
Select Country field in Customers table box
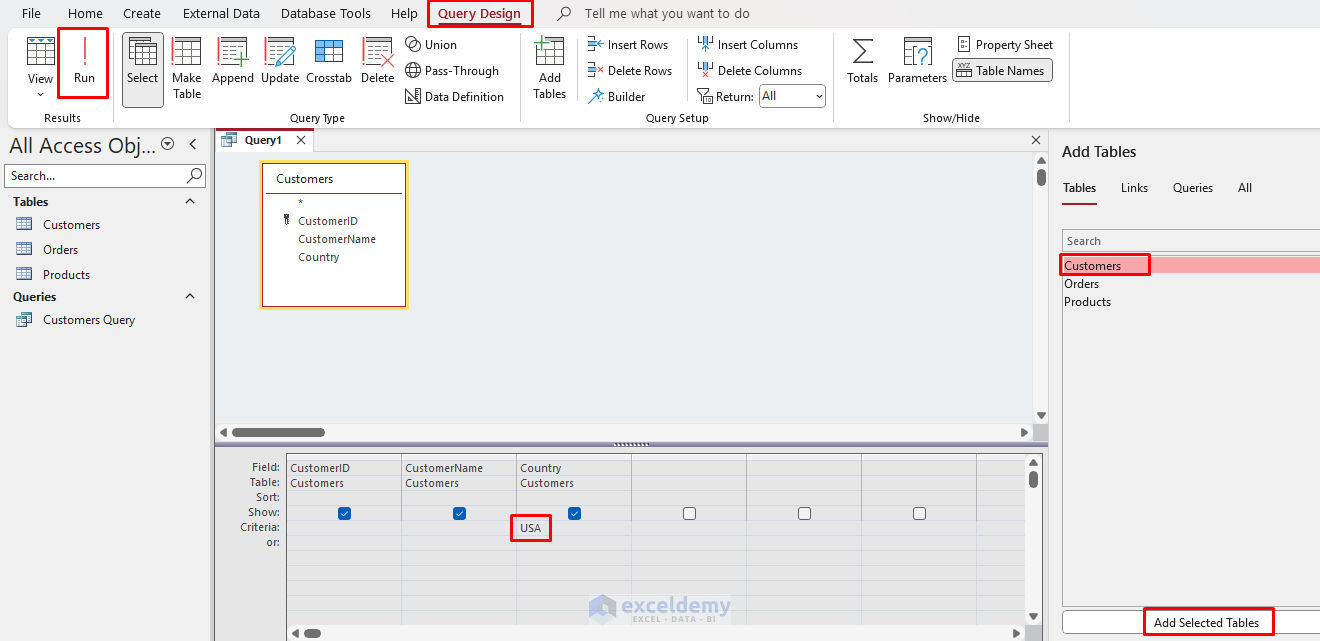coord(318,257)
